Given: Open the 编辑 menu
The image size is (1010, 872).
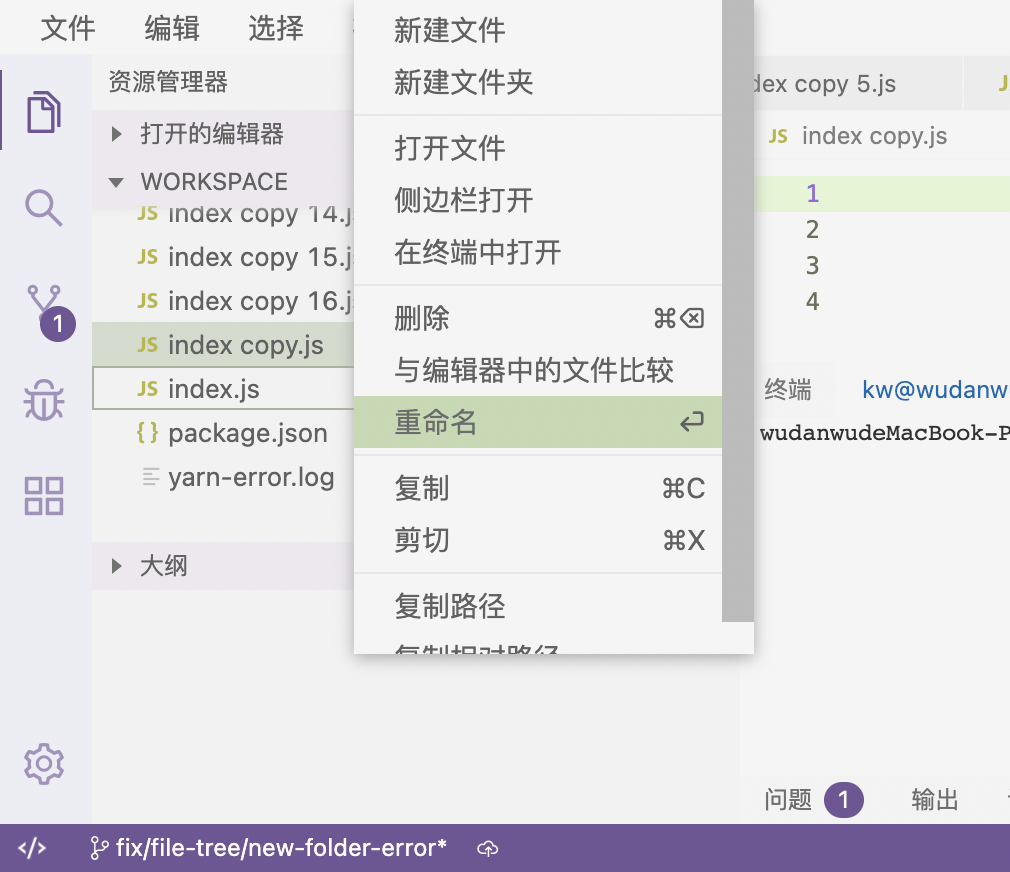Looking at the screenshot, I should 172,28.
